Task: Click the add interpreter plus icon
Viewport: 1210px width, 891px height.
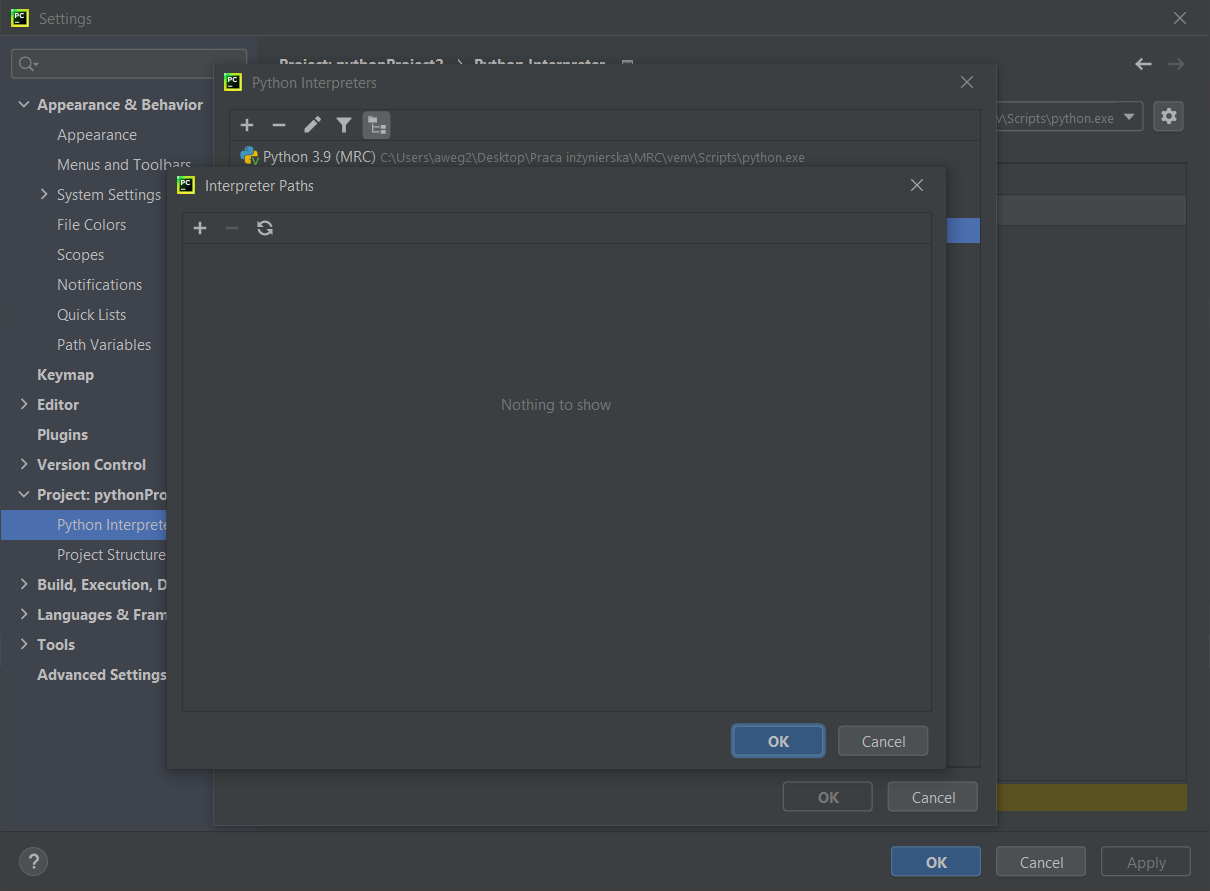Action: [x=247, y=125]
